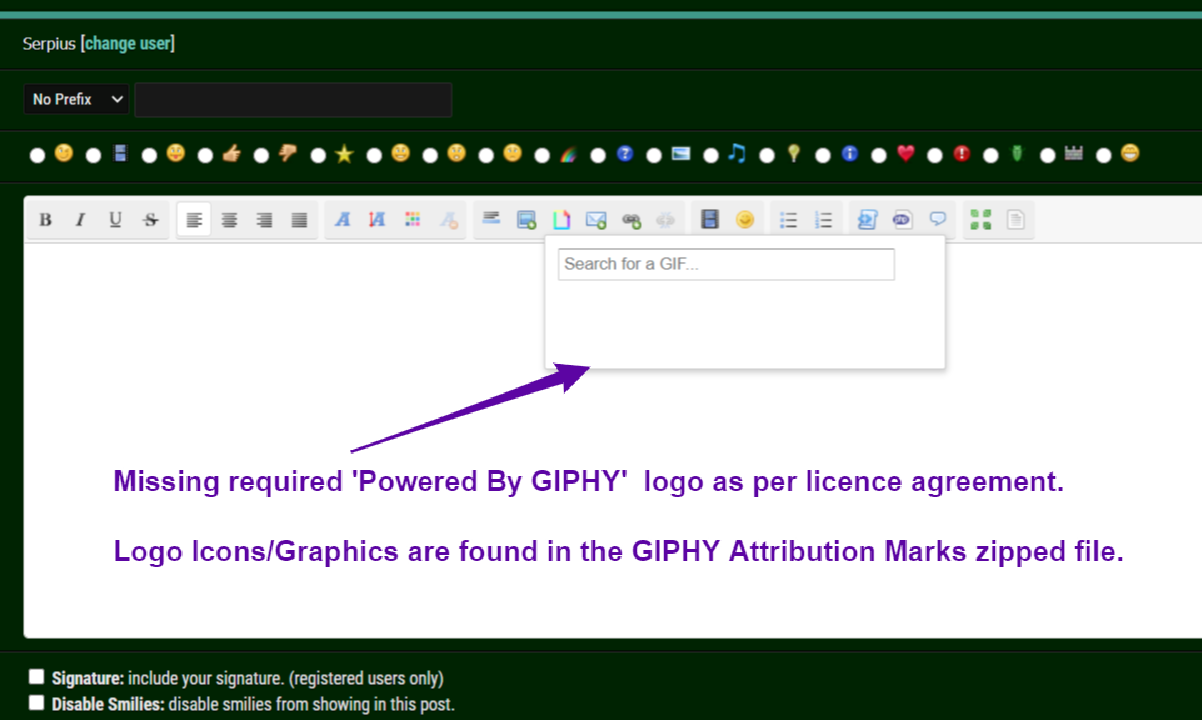Insert a hyperlink
1203x720 pixels.
click(631, 220)
